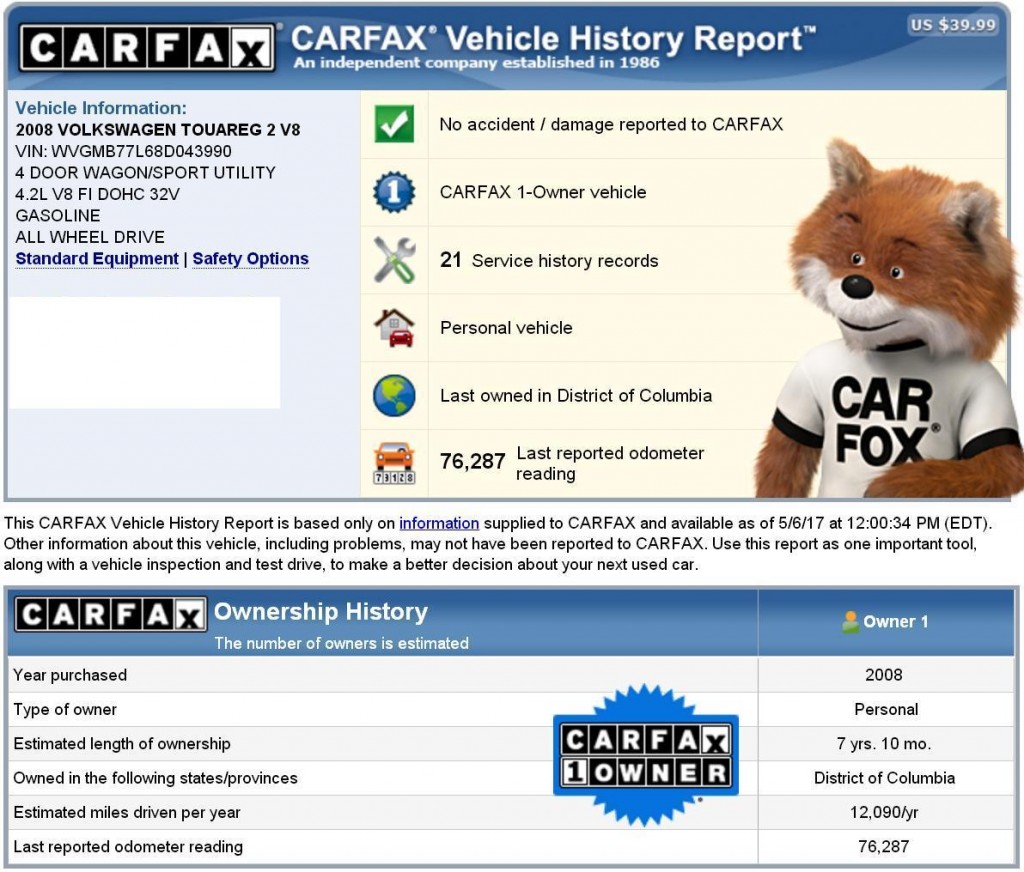The width and height of the screenshot is (1024, 872).
Task: Click the orange car odometer icon
Action: pos(394,463)
